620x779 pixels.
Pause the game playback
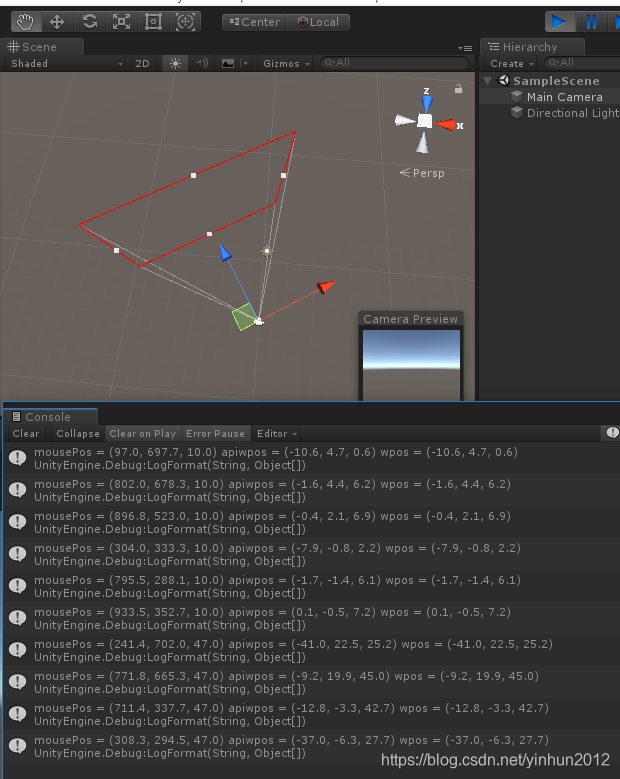(591, 22)
